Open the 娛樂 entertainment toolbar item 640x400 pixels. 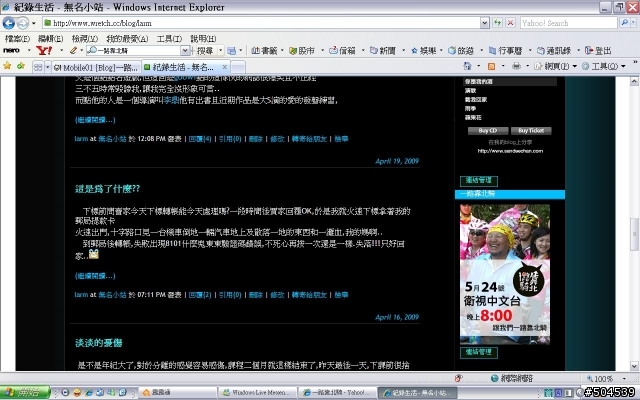coord(424,51)
